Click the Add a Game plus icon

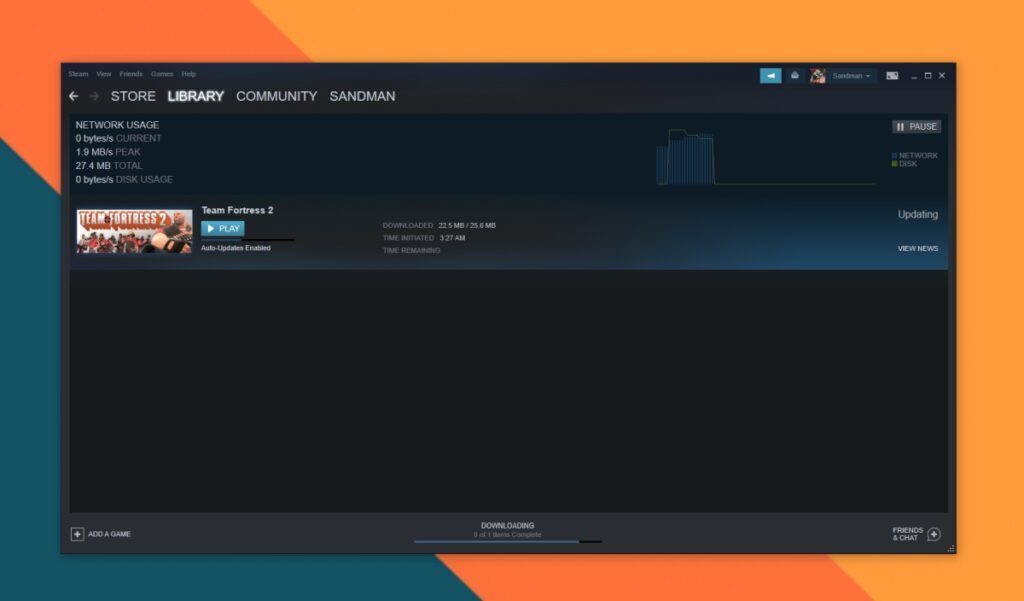(78, 534)
